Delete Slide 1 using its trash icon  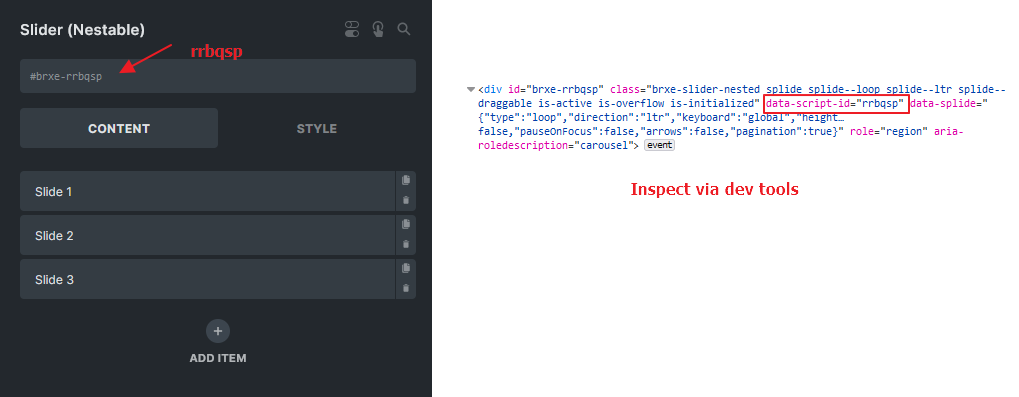[x=406, y=201]
